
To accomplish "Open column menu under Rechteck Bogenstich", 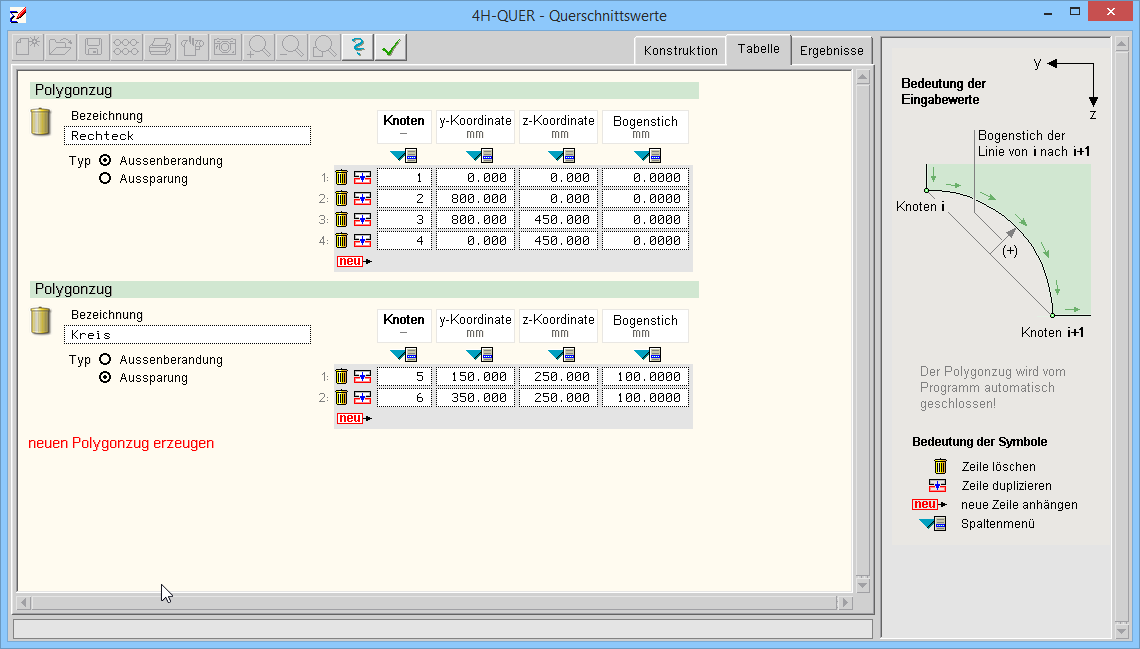I will coord(647,155).
